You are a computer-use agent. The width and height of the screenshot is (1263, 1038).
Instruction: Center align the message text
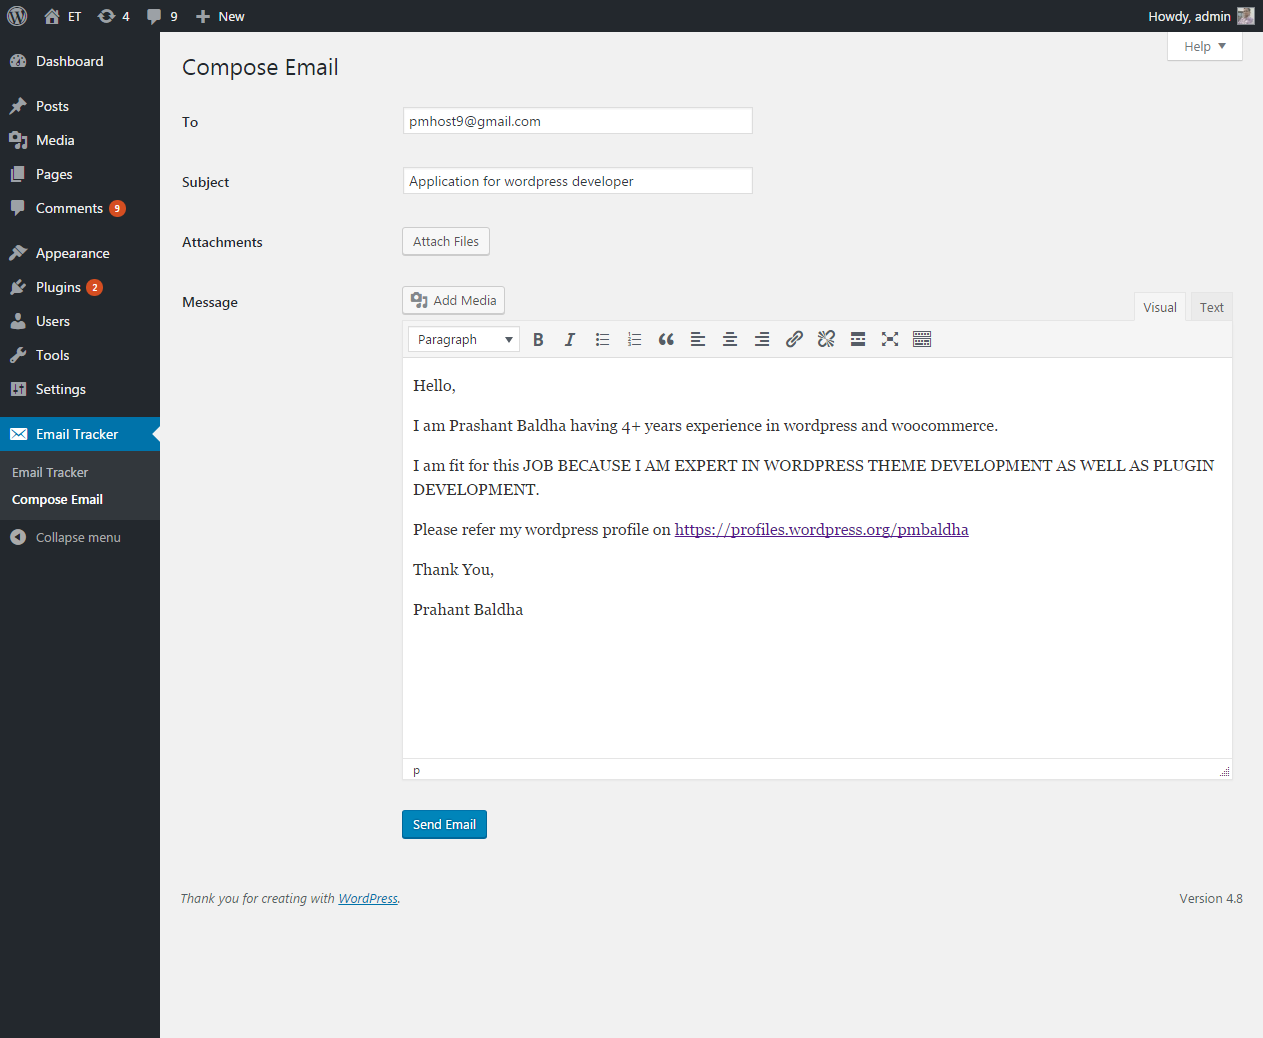pos(730,340)
